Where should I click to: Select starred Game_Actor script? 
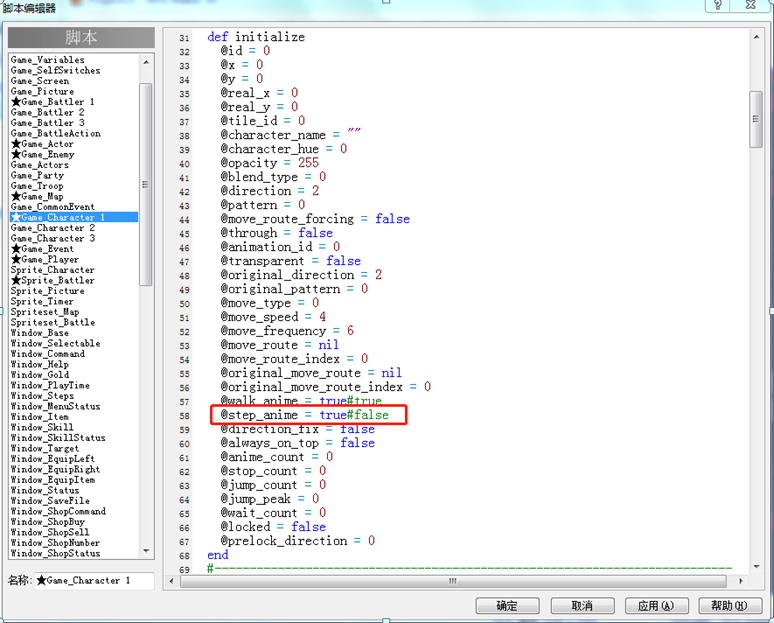(x=42, y=144)
